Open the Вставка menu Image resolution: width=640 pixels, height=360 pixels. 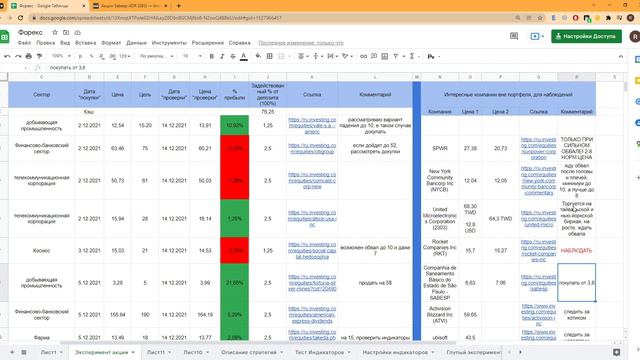tap(86, 43)
